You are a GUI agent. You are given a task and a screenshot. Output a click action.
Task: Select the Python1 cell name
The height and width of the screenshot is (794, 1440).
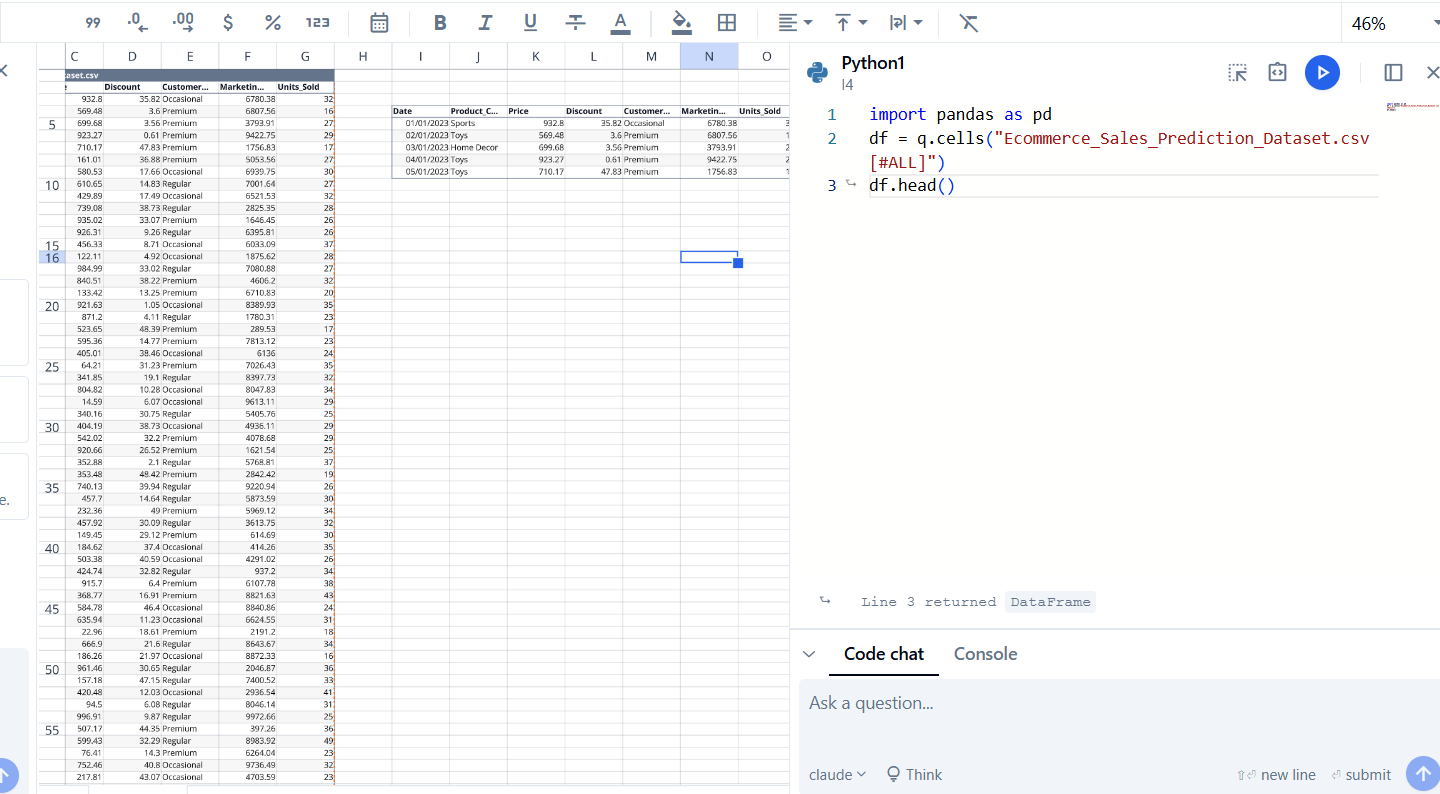click(872, 63)
